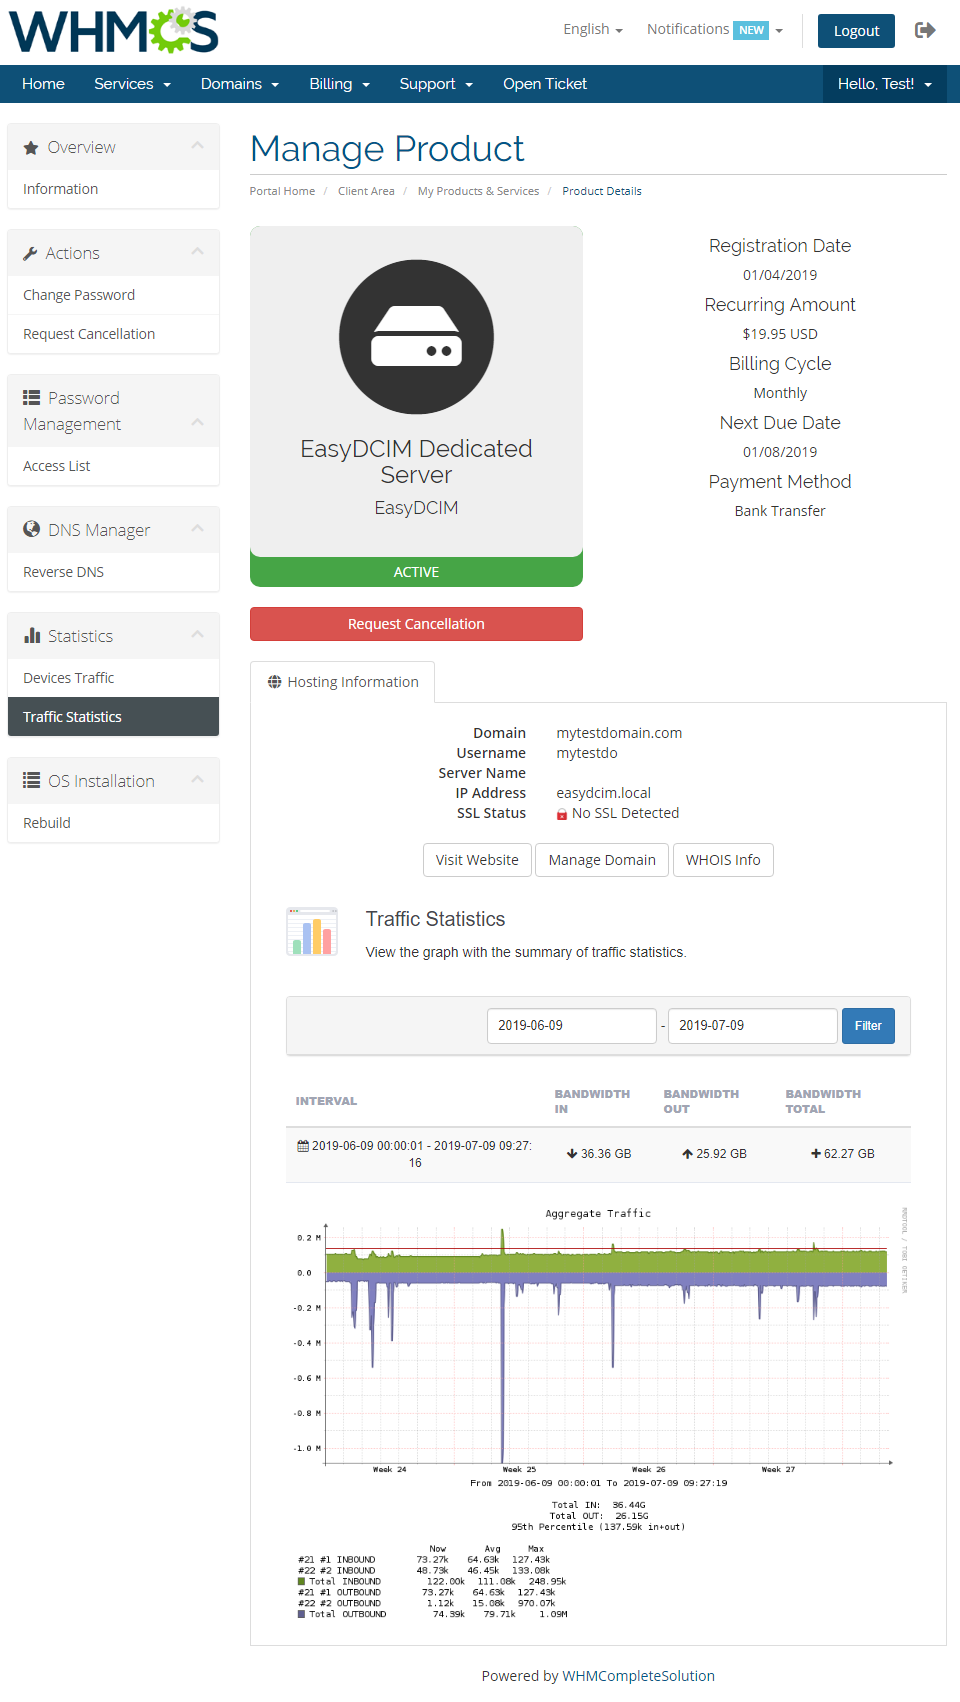Click the OS Installation list icon
The image size is (960, 1702).
pos(31,780)
